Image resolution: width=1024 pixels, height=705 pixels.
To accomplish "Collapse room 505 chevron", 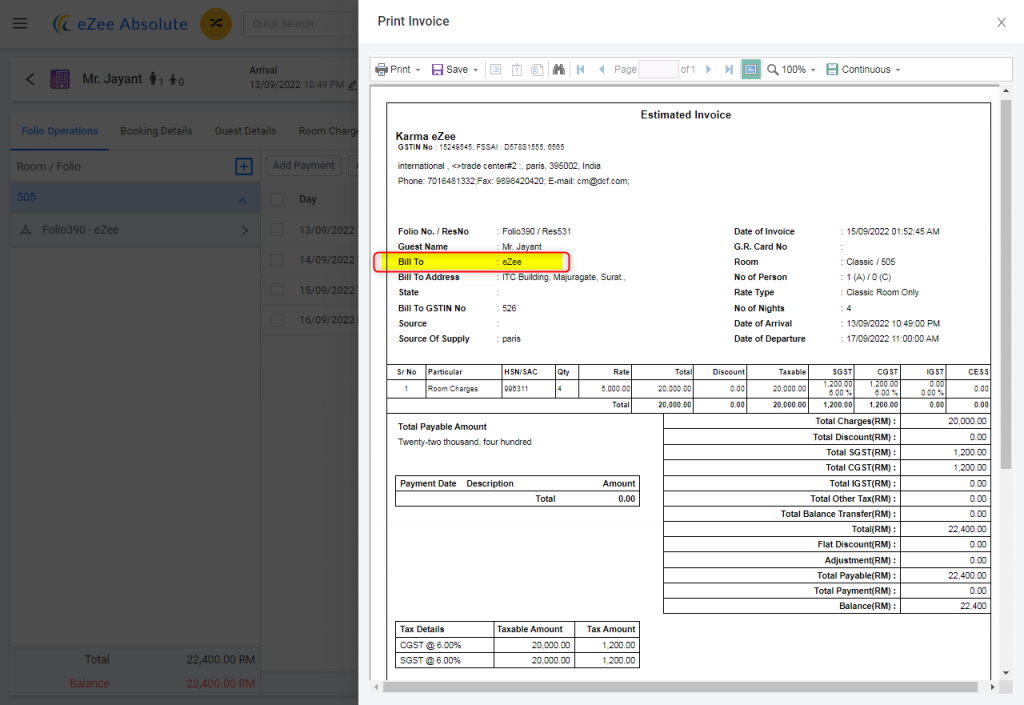I will (x=242, y=200).
